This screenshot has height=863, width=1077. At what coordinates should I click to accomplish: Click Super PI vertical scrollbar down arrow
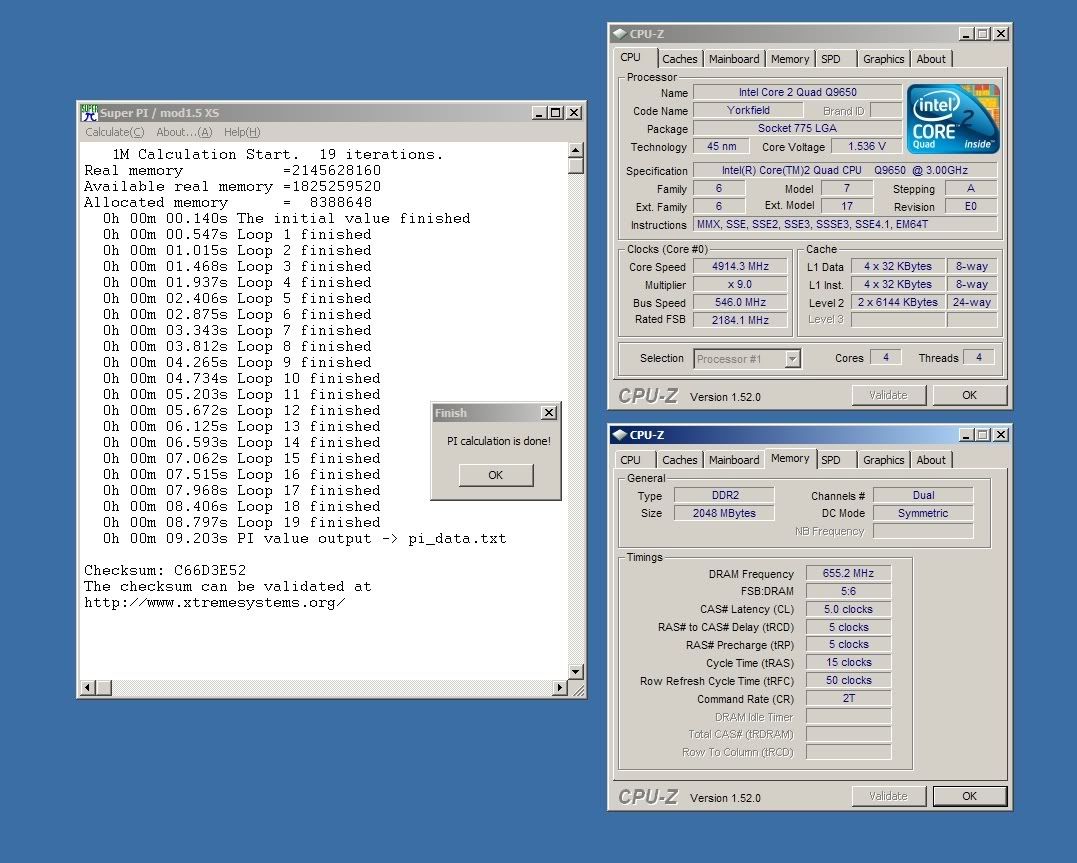coord(576,671)
